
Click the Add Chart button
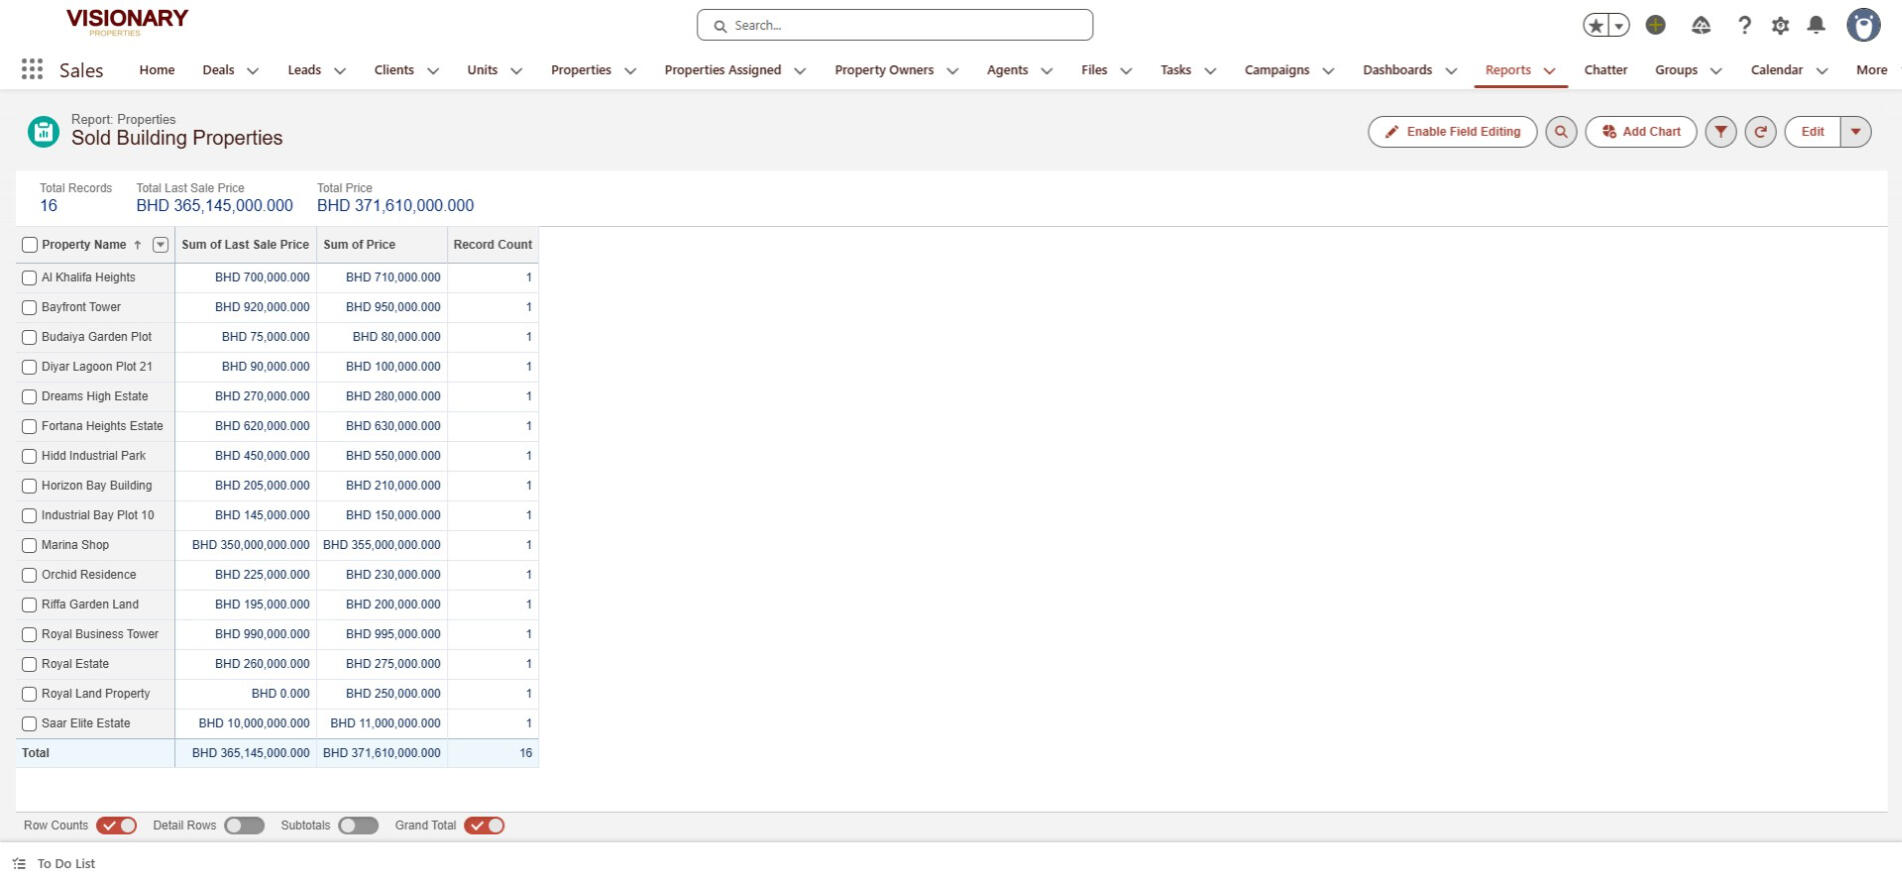(x=1640, y=132)
